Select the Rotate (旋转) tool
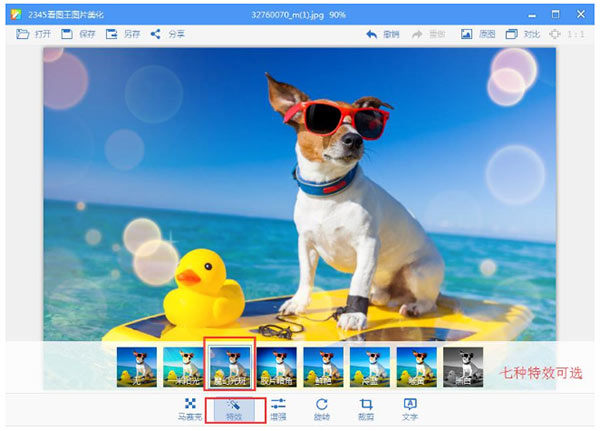 tap(322, 409)
